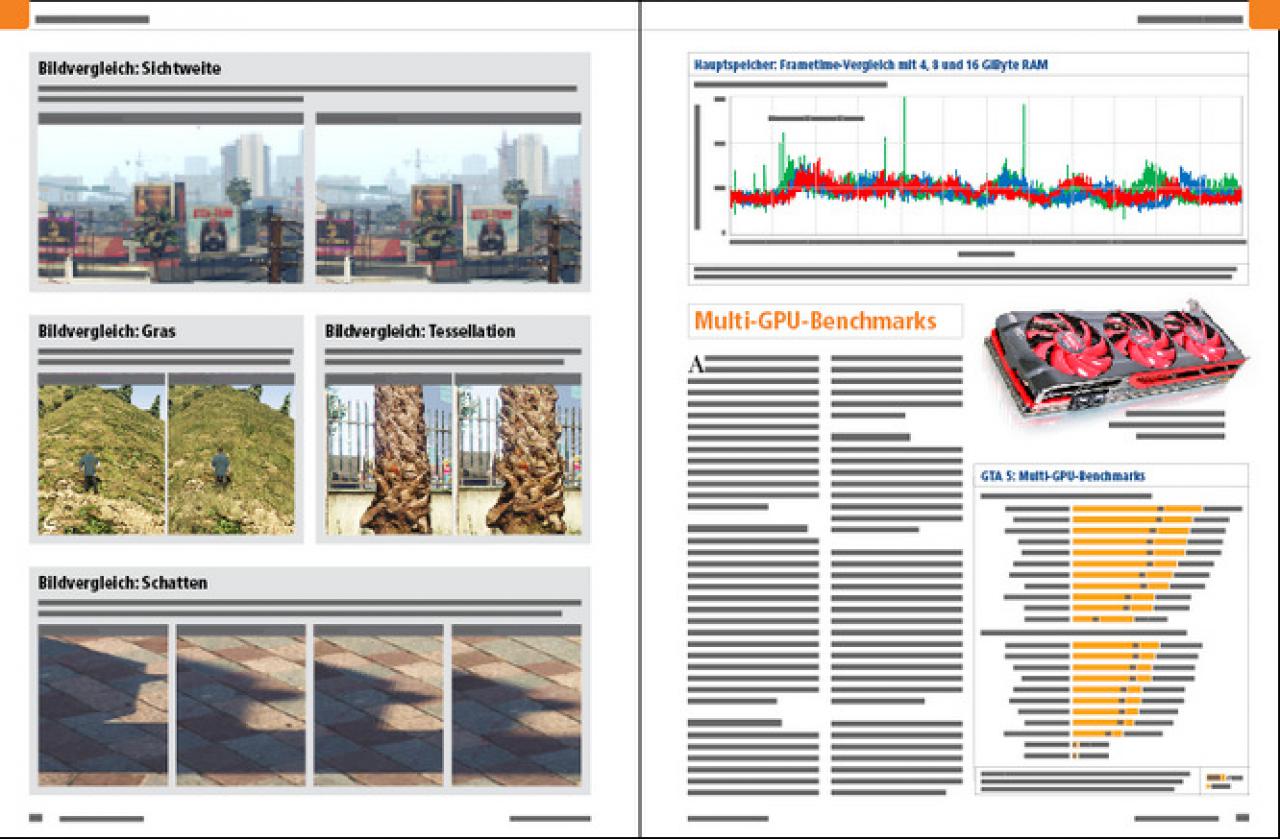1280x839 pixels.
Task: Click the top orange bar in benchmark chart
Action: click(1137, 509)
